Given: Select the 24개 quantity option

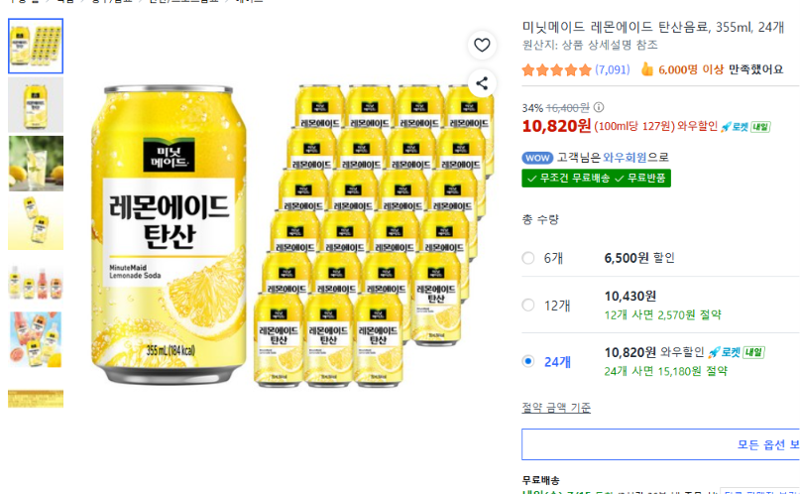Looking at the screenshot, I should tap(528, 361).
